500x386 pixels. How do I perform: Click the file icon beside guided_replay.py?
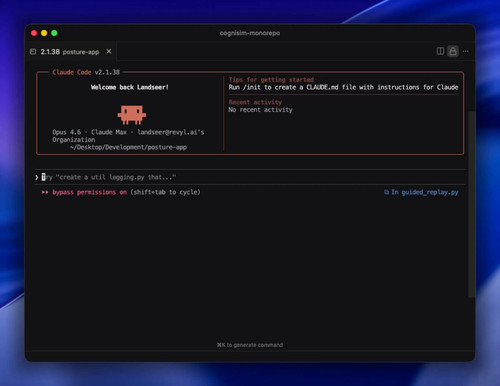[386, 192]
